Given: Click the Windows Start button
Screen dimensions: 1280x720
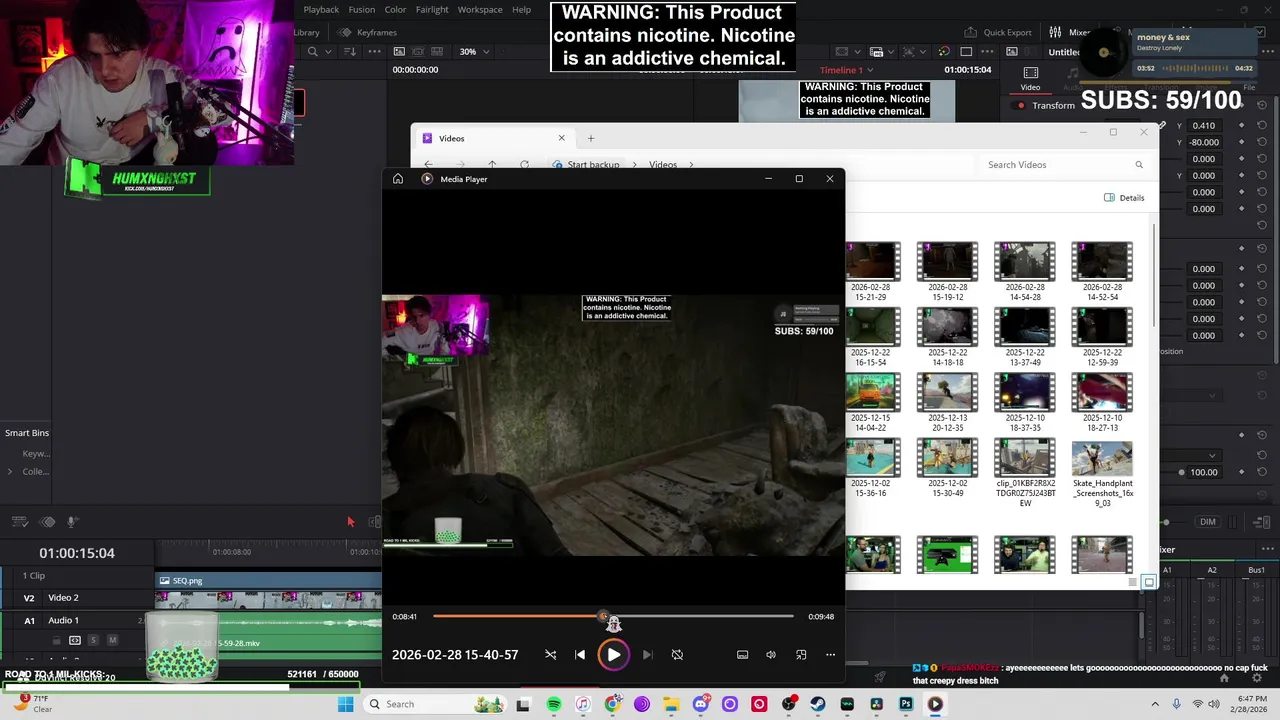Looking at the screenshot, I should pos(345,704).
